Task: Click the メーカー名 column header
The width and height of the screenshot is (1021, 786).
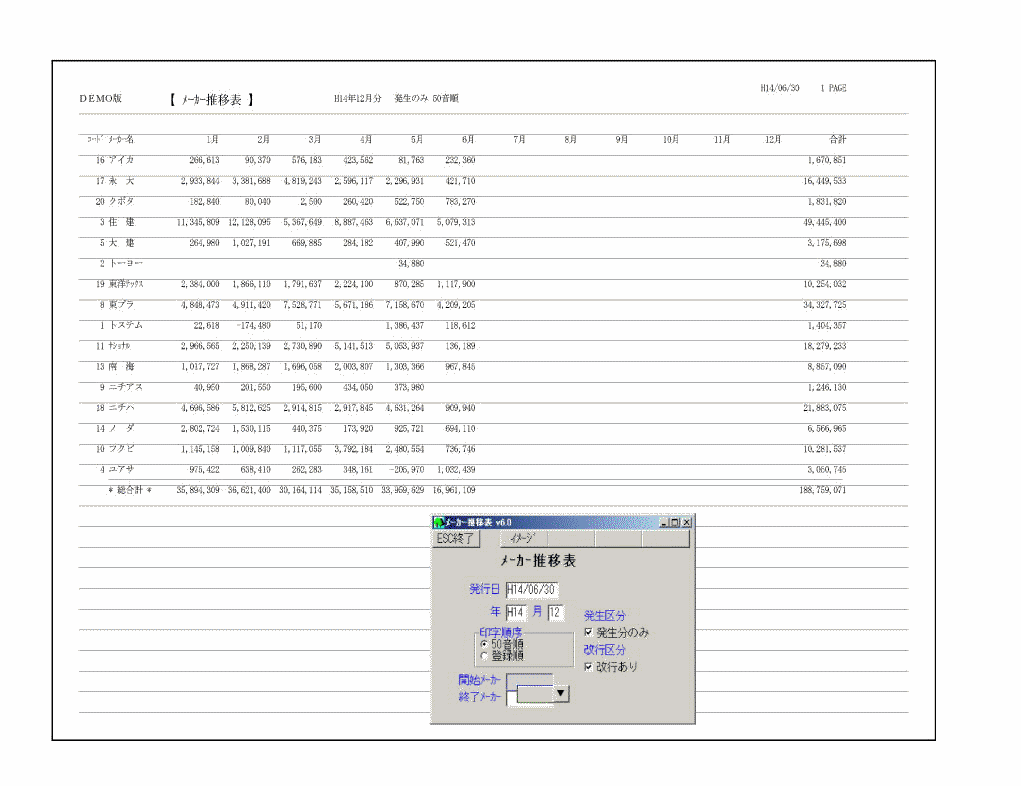Action: tap(120, 139)
